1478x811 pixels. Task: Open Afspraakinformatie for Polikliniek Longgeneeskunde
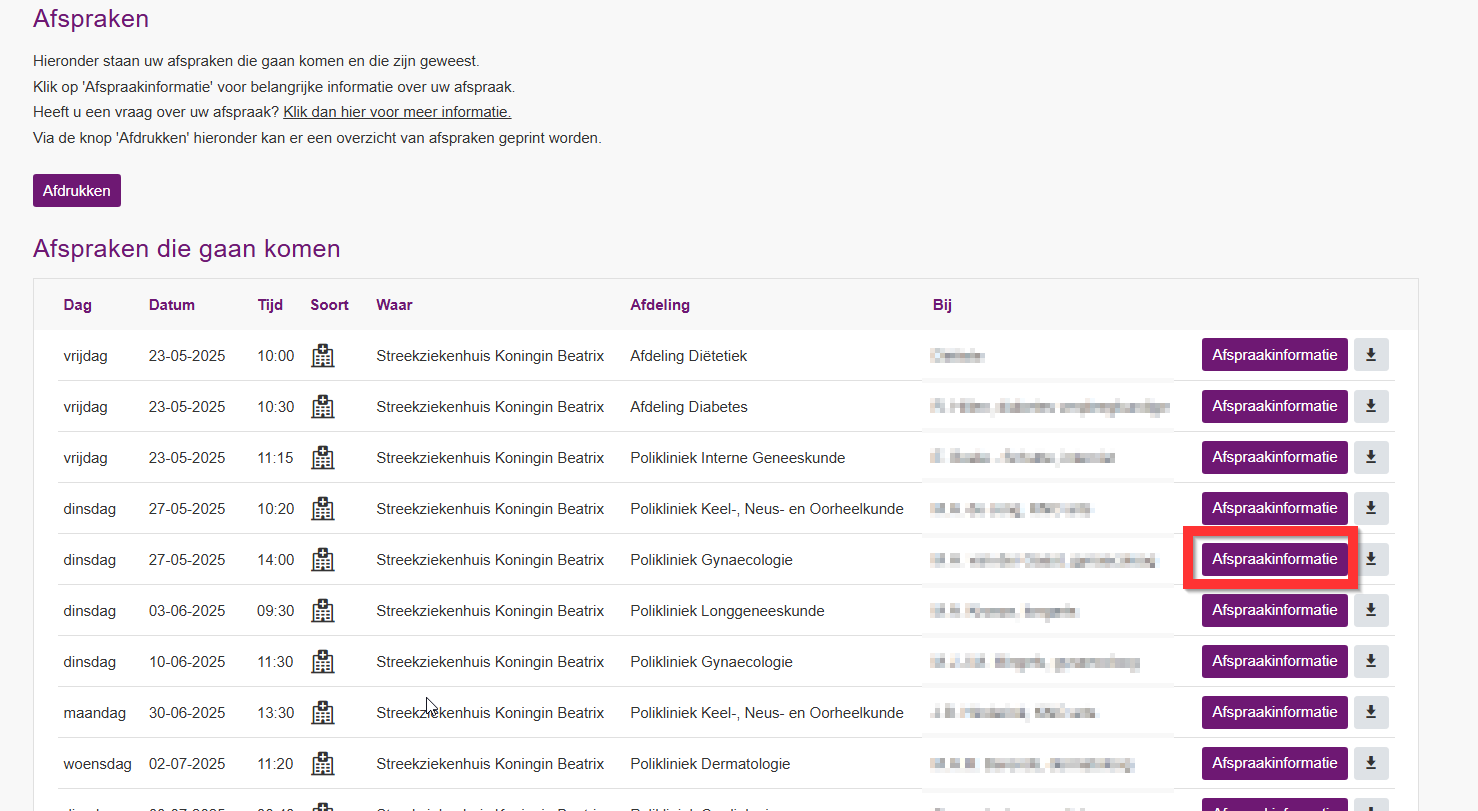click(1275, 610)
